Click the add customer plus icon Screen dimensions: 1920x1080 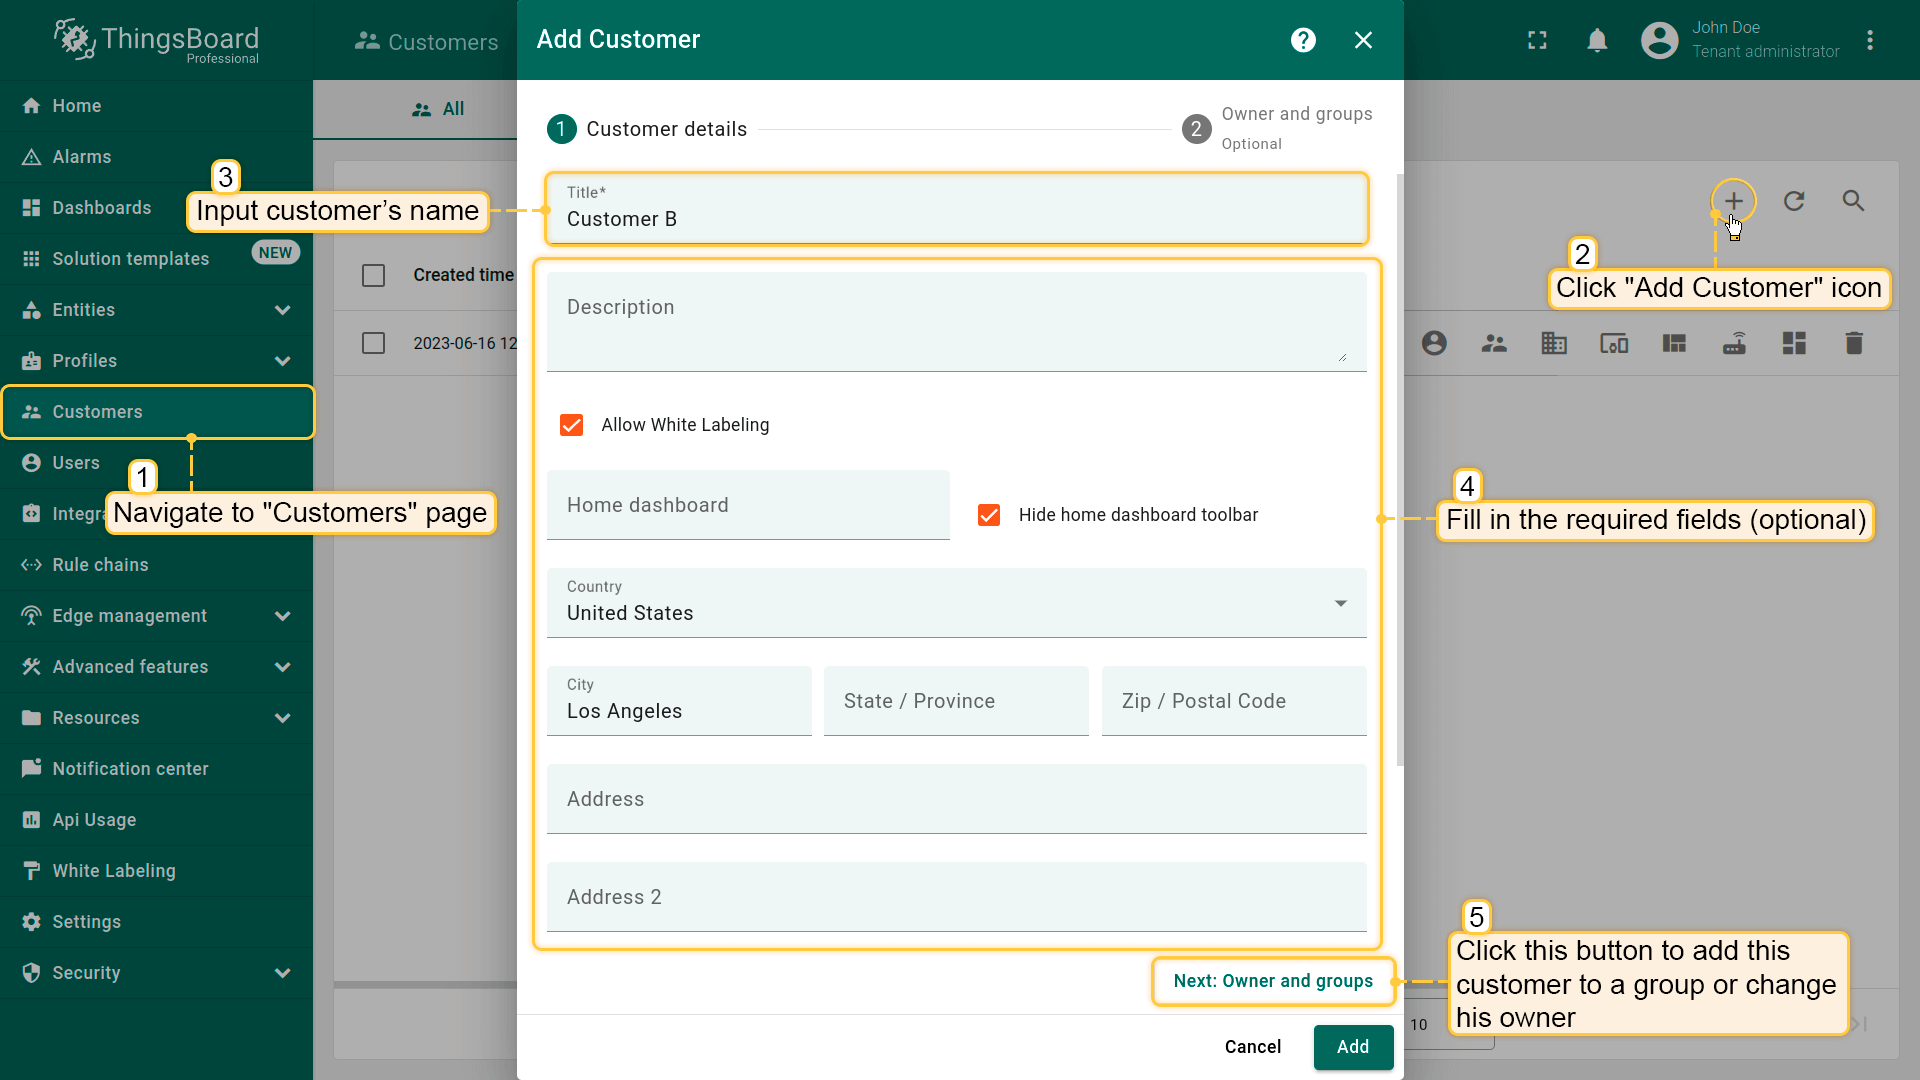click(1733, 201)
